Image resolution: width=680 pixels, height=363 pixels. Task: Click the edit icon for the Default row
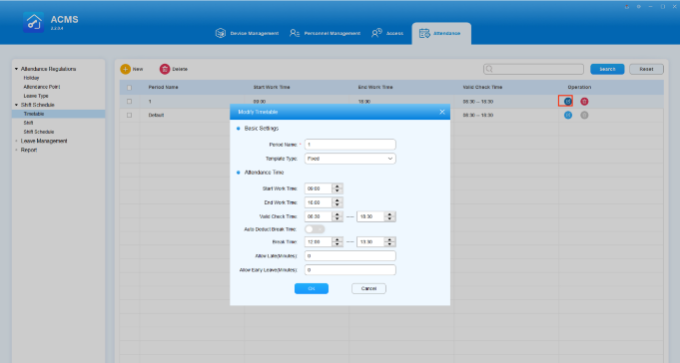pos(568,115)
